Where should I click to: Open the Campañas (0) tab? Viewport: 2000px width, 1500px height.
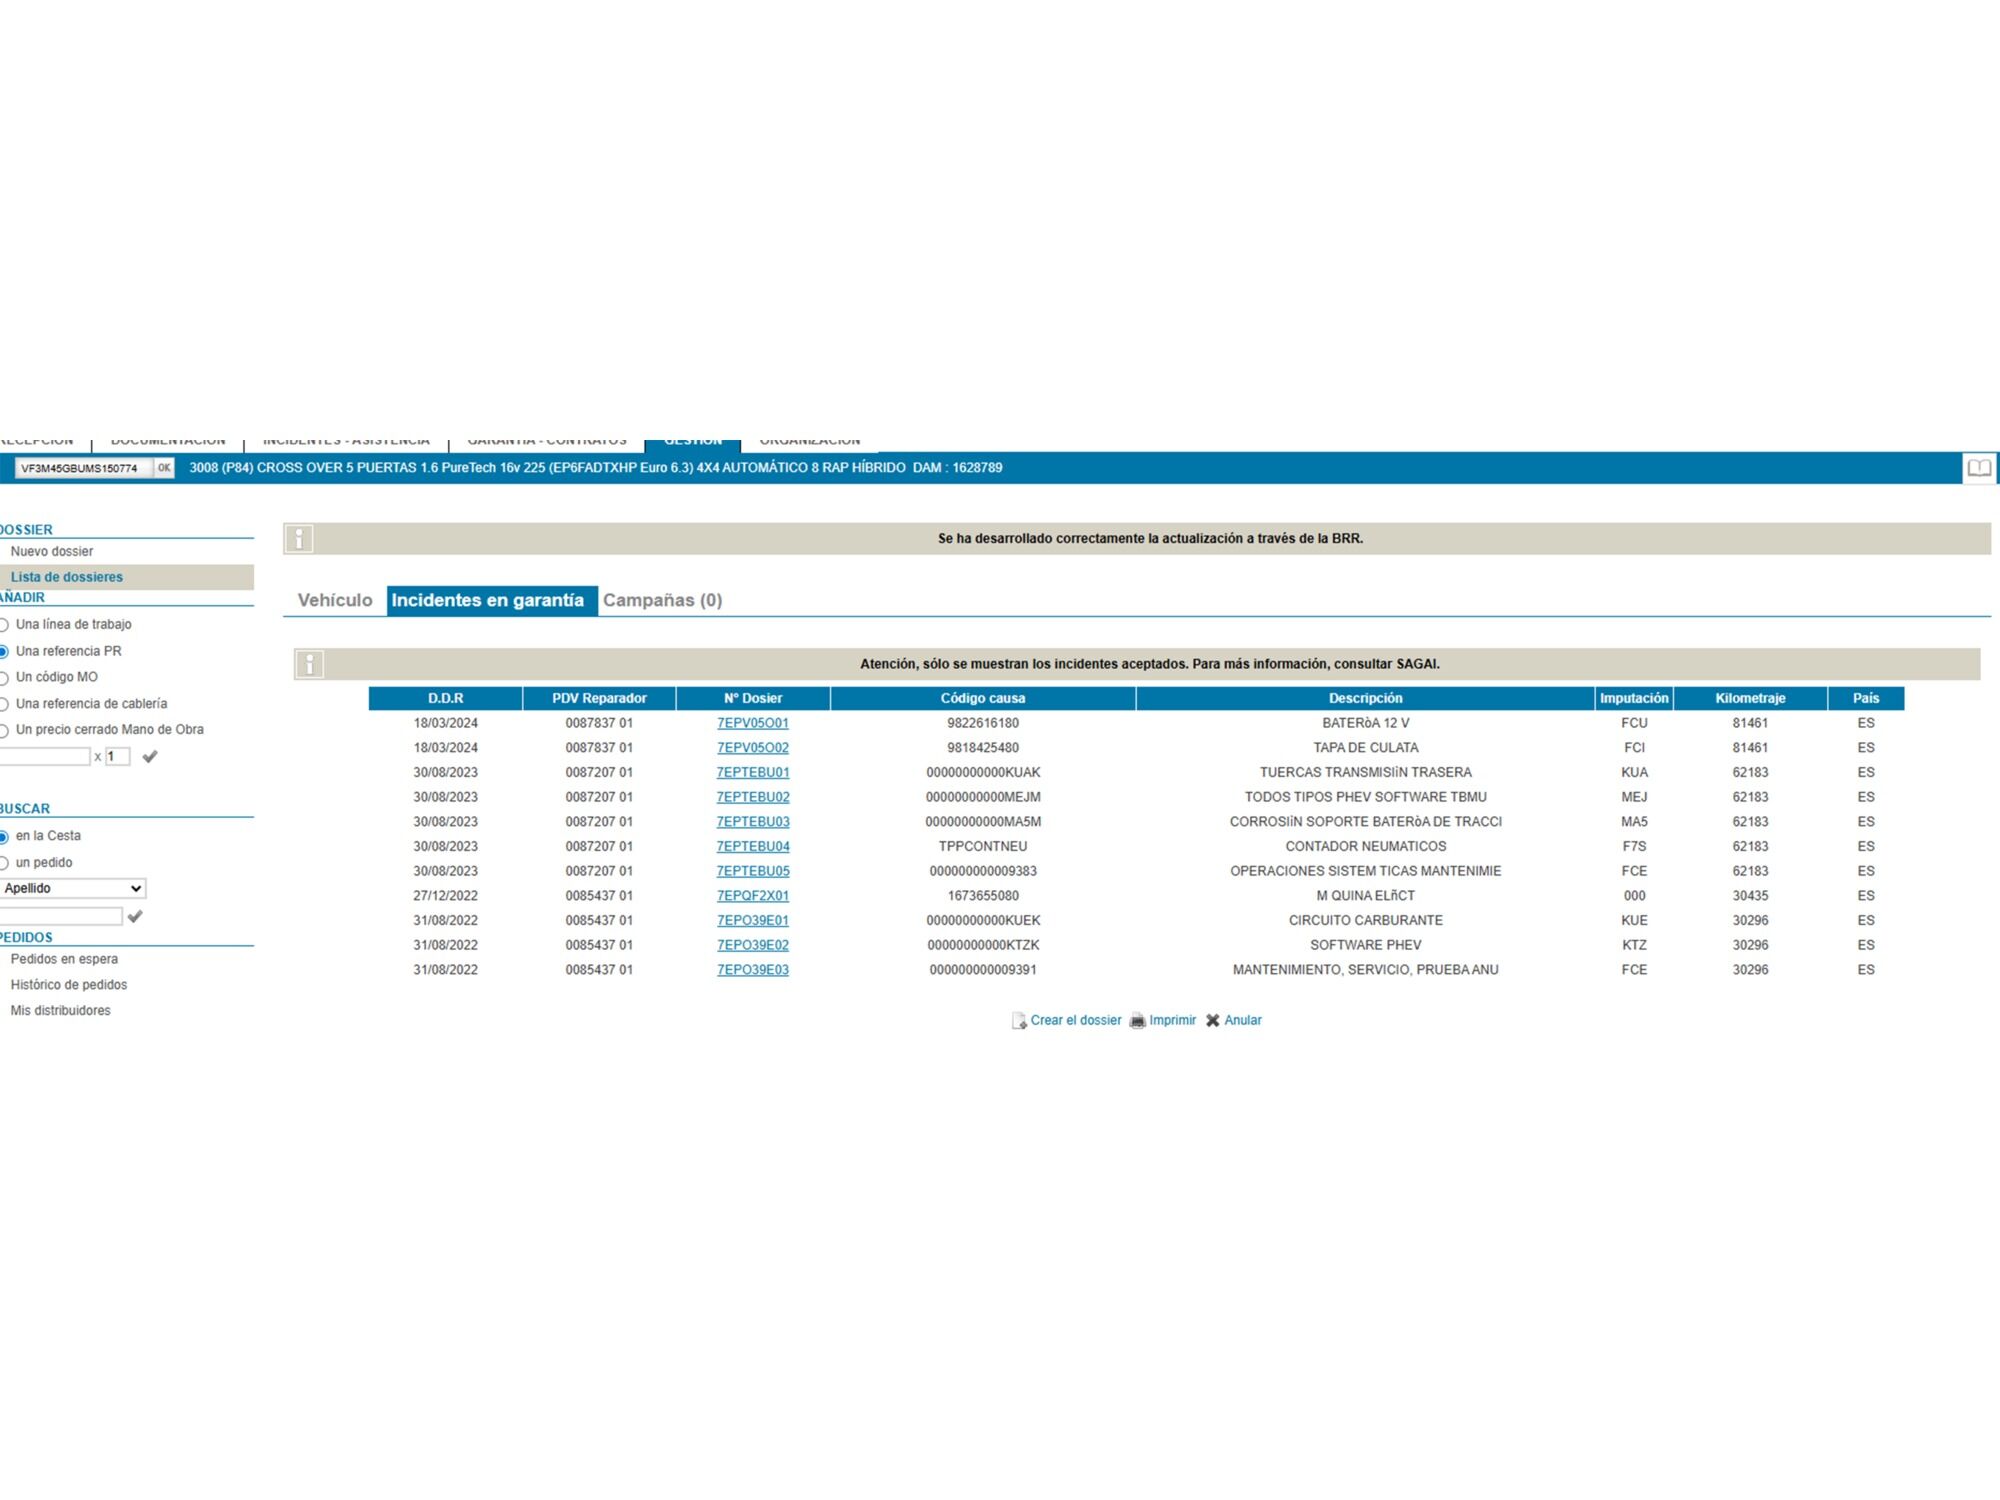[x=662, y=600]
